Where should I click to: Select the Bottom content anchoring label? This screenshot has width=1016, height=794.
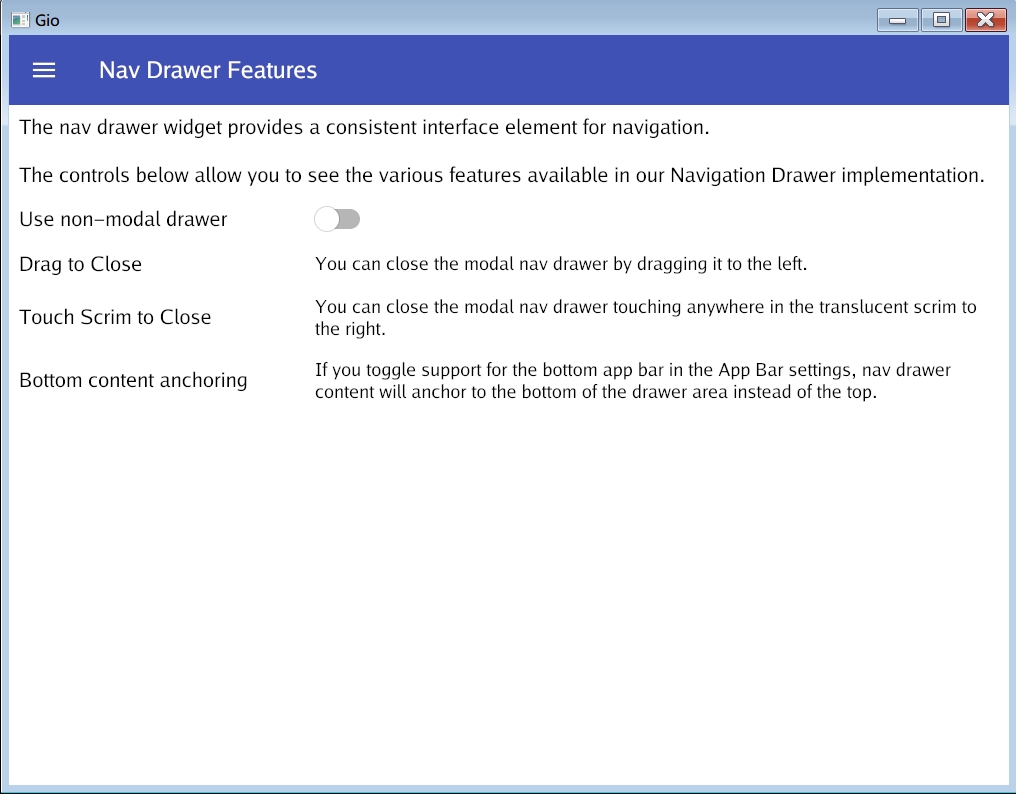133,381
